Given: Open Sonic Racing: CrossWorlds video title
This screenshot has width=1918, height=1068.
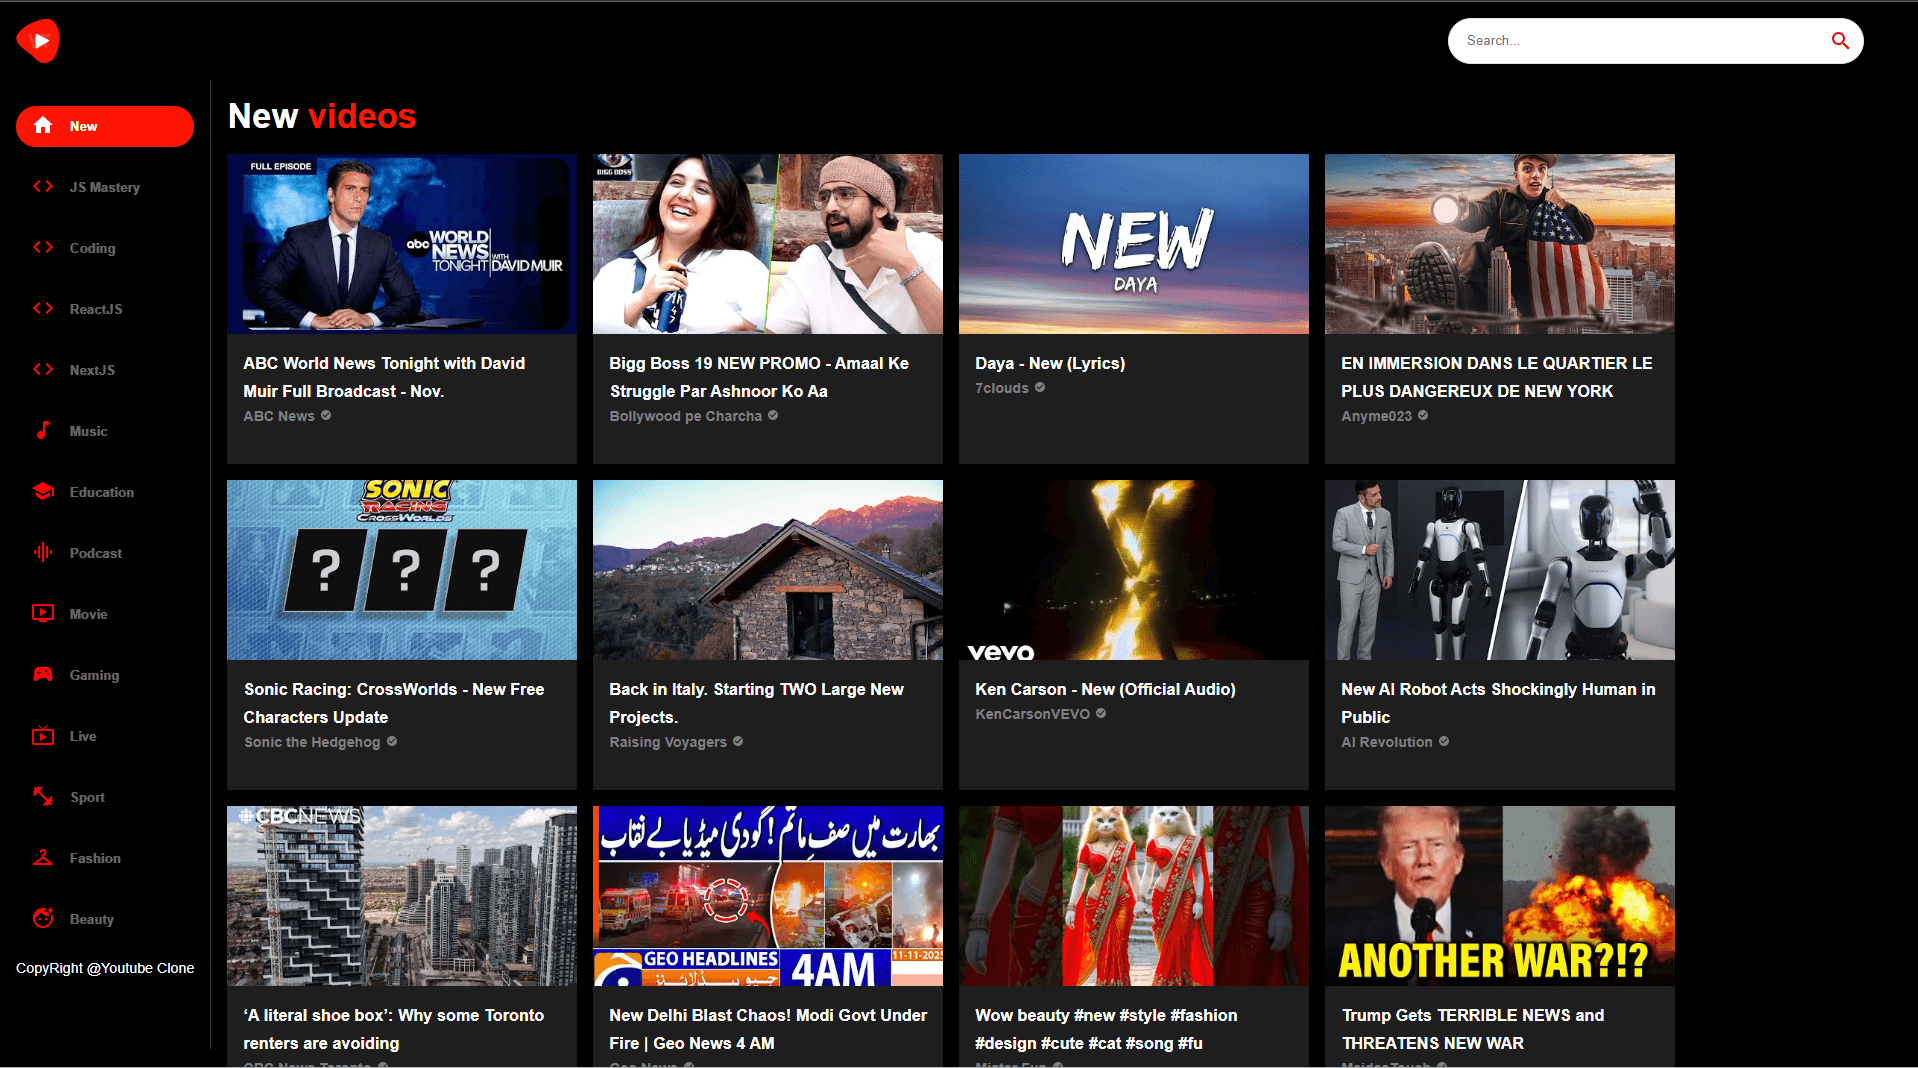Looking at the screenshot, I should 394,703.
